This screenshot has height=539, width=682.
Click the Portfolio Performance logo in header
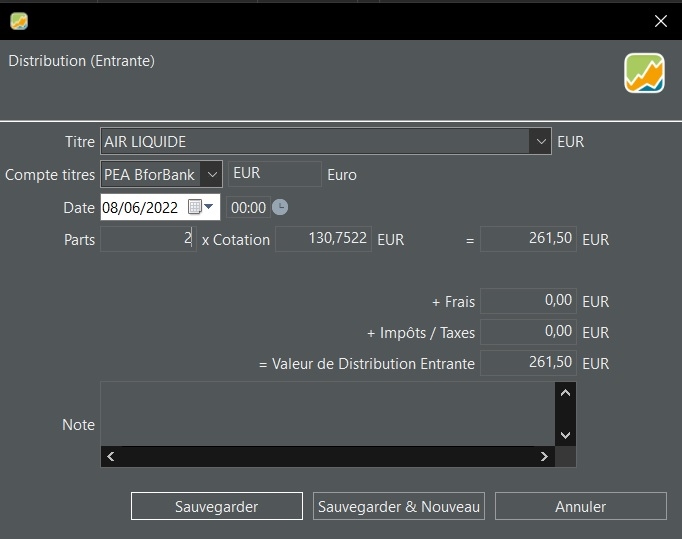pos(644,73)
